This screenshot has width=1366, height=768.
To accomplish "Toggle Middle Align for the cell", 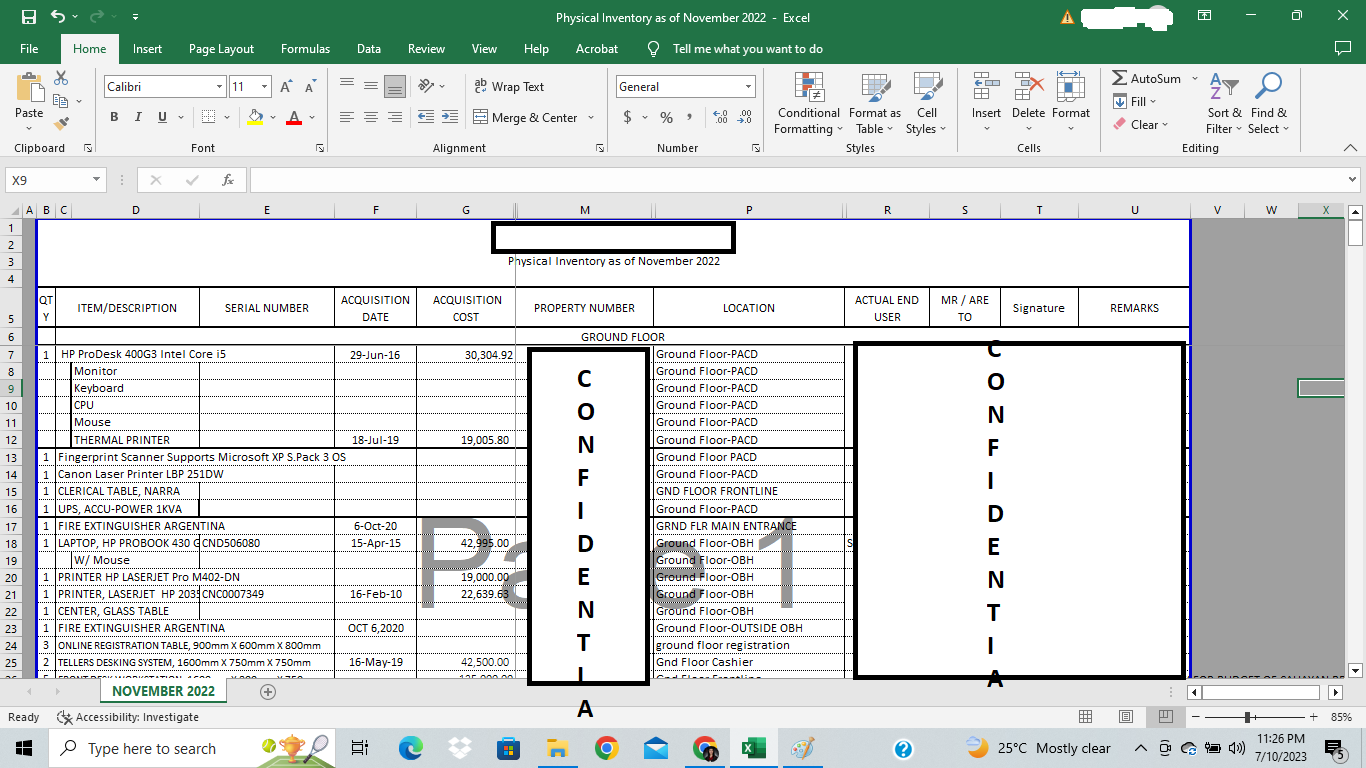I will tap(371, 87).
